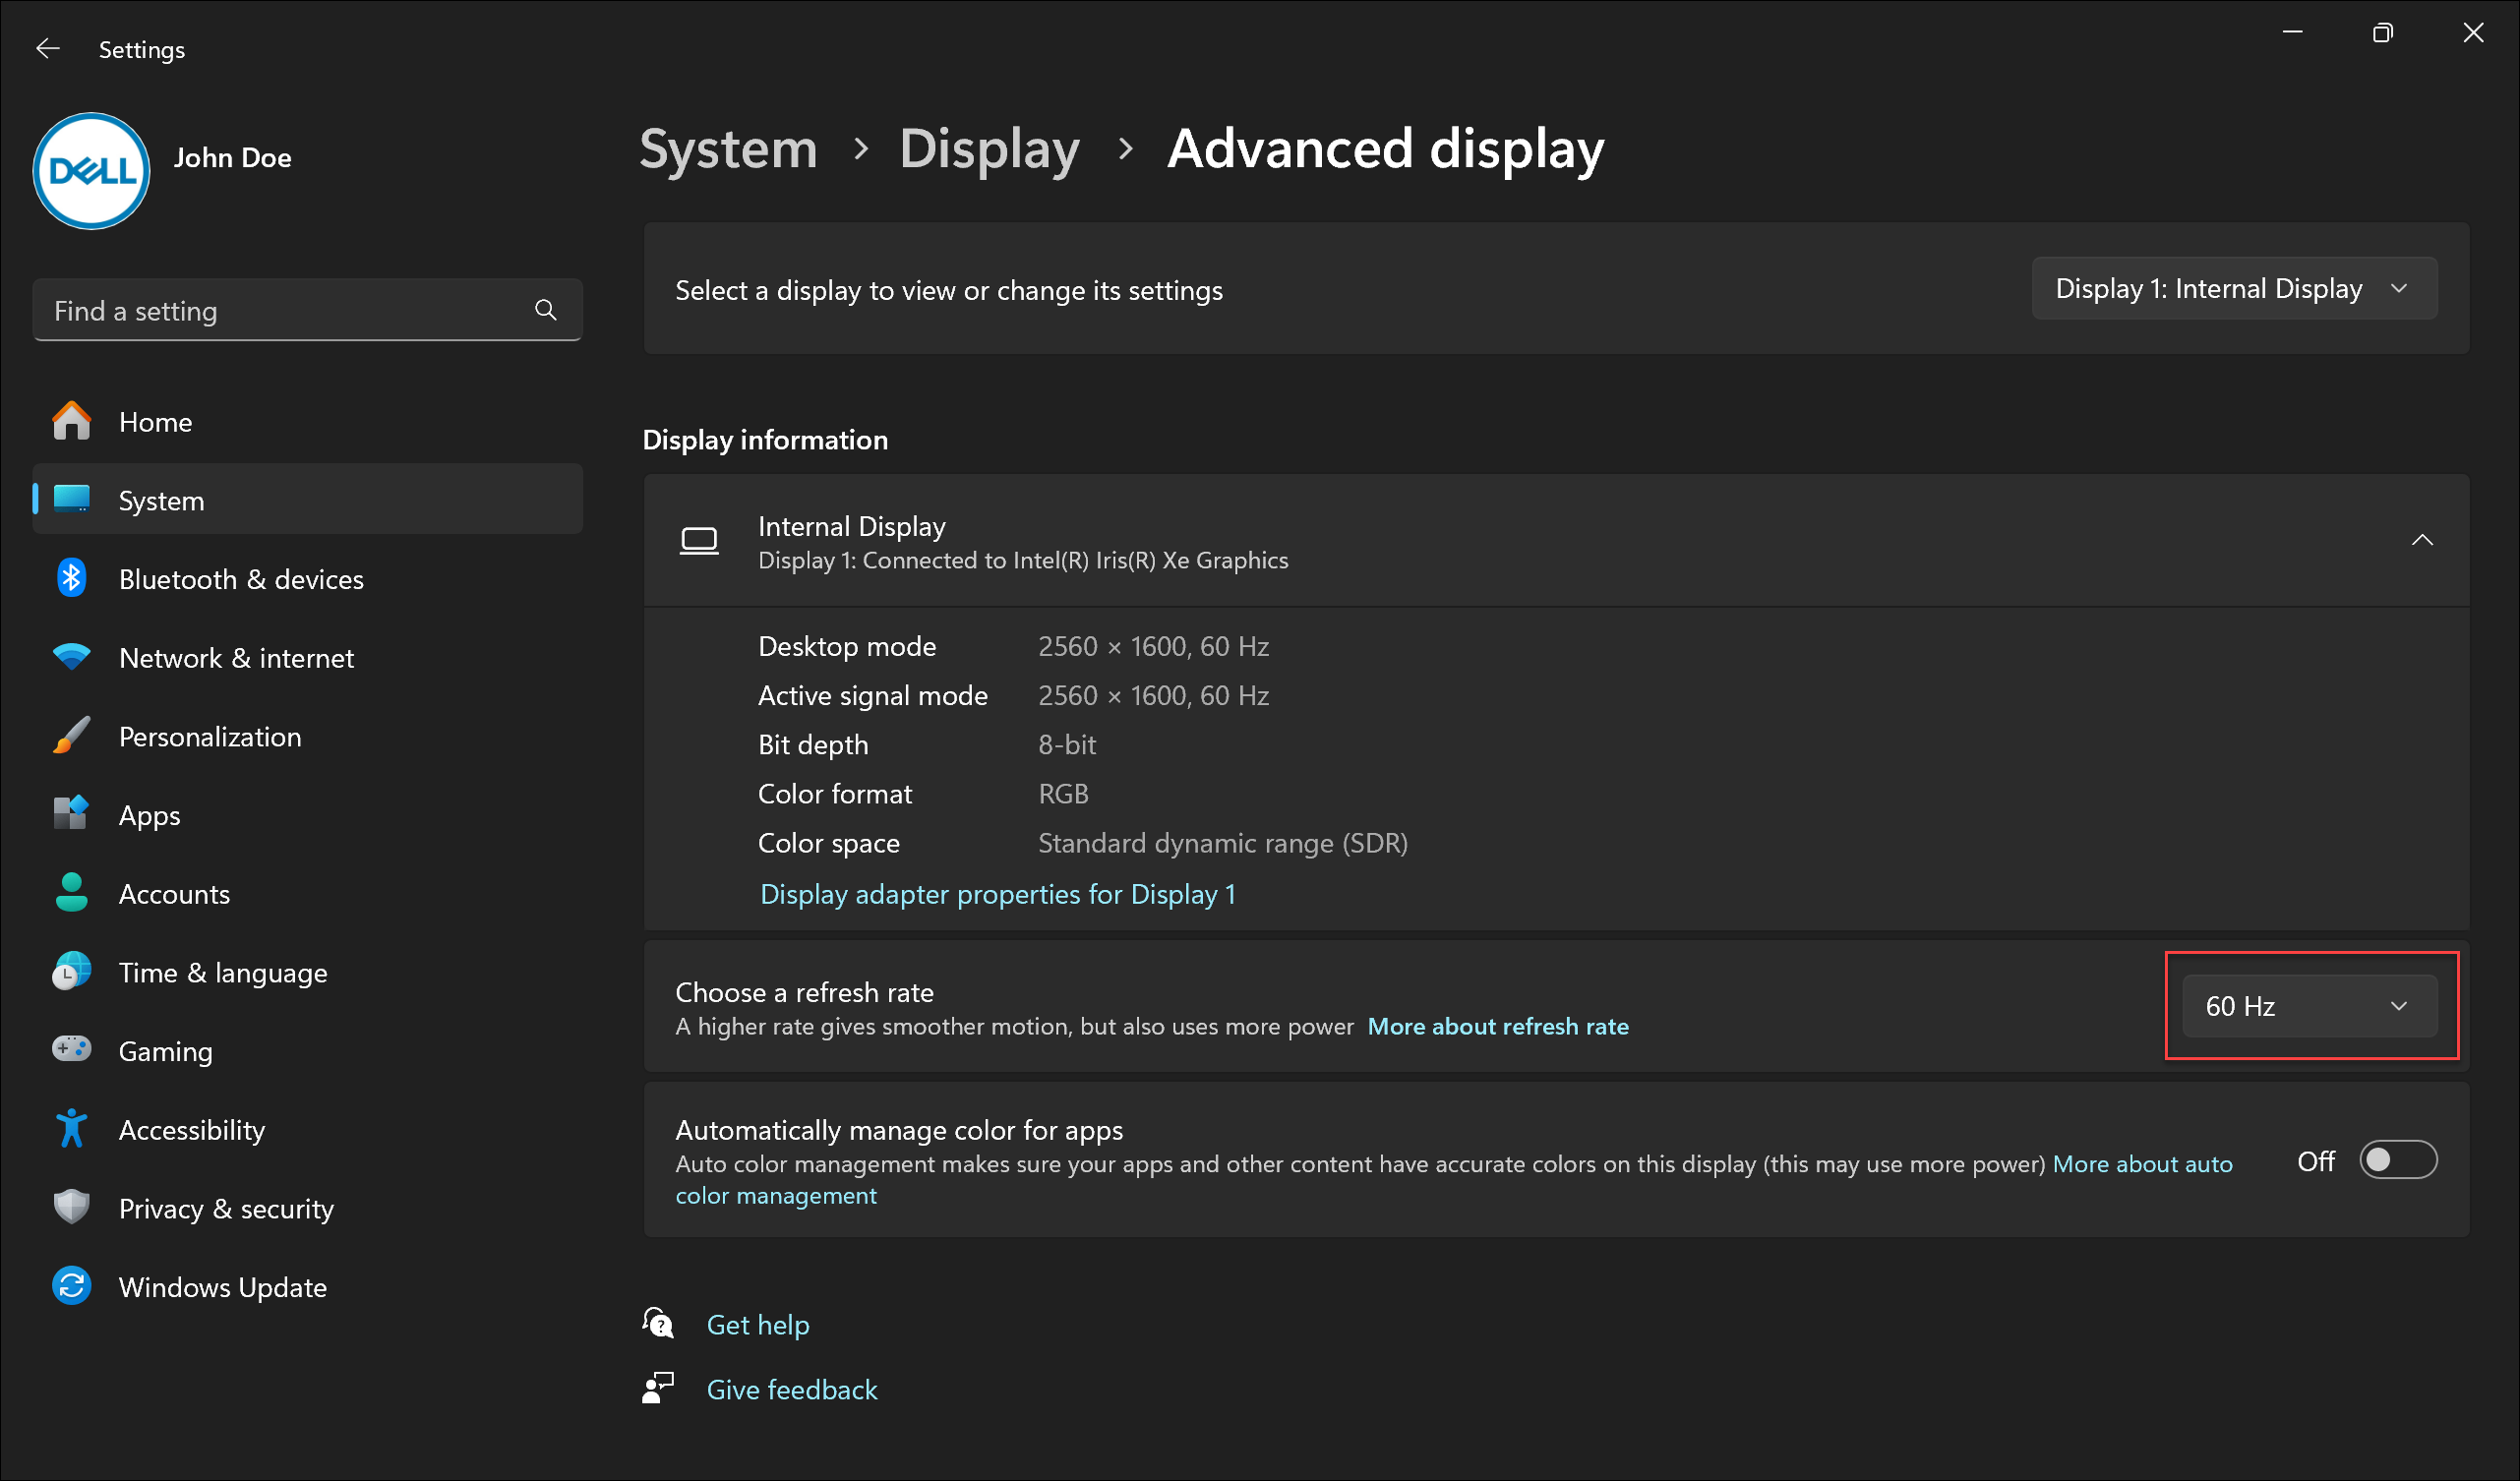Expand the Display 1 Internal Display dropdown

pyautogui.click(x=2233, y=287)
